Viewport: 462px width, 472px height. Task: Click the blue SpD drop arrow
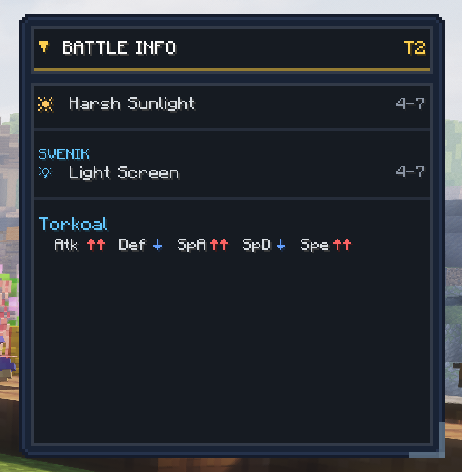[281, 245]
